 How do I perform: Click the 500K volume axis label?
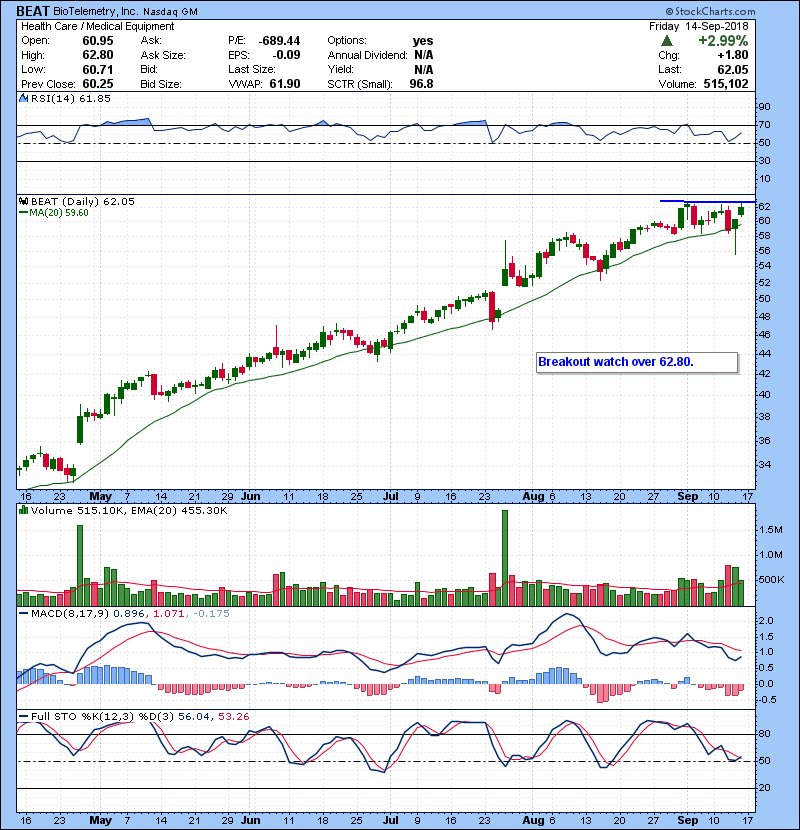[x=771, y=580]
